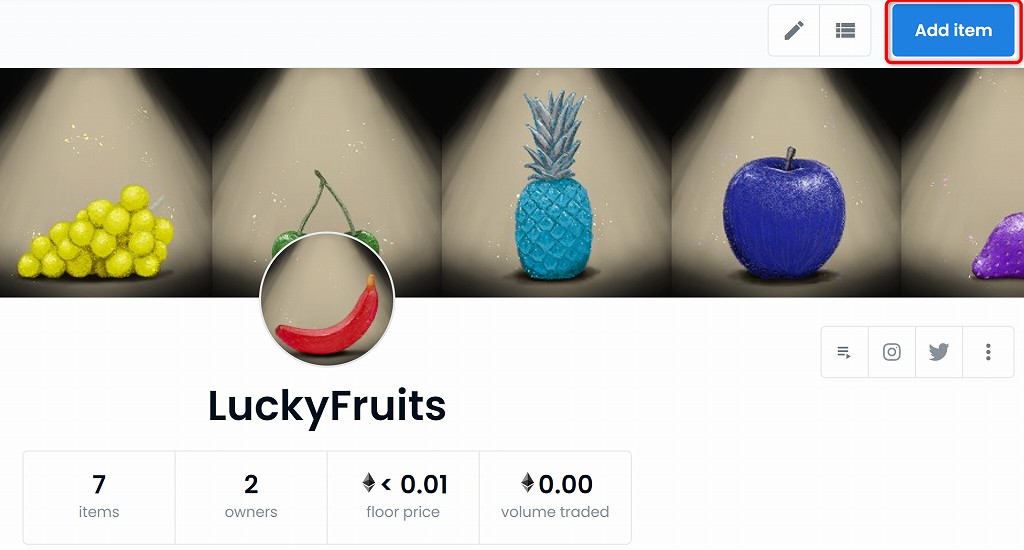The width and height of the screenshot is (1024, 550).
Task: Click the purple strawberry at banner edge
Action: click(999, 246)
